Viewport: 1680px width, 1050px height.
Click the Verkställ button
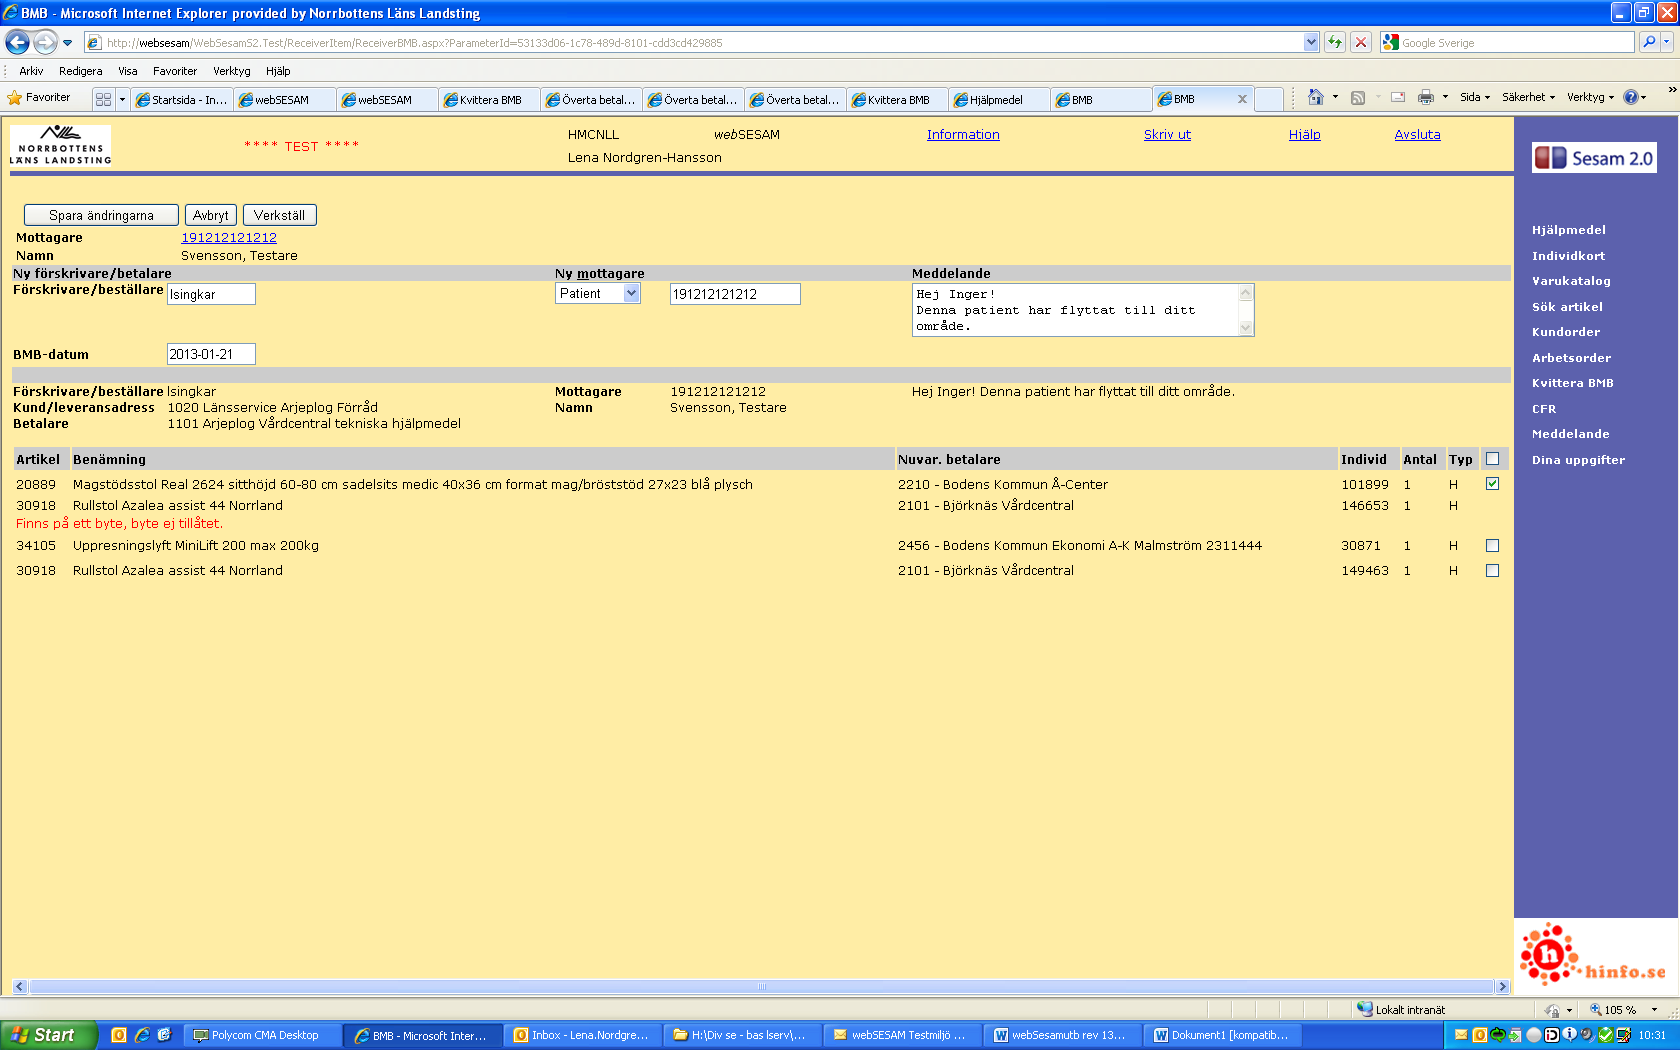click(x=279, y=215)
